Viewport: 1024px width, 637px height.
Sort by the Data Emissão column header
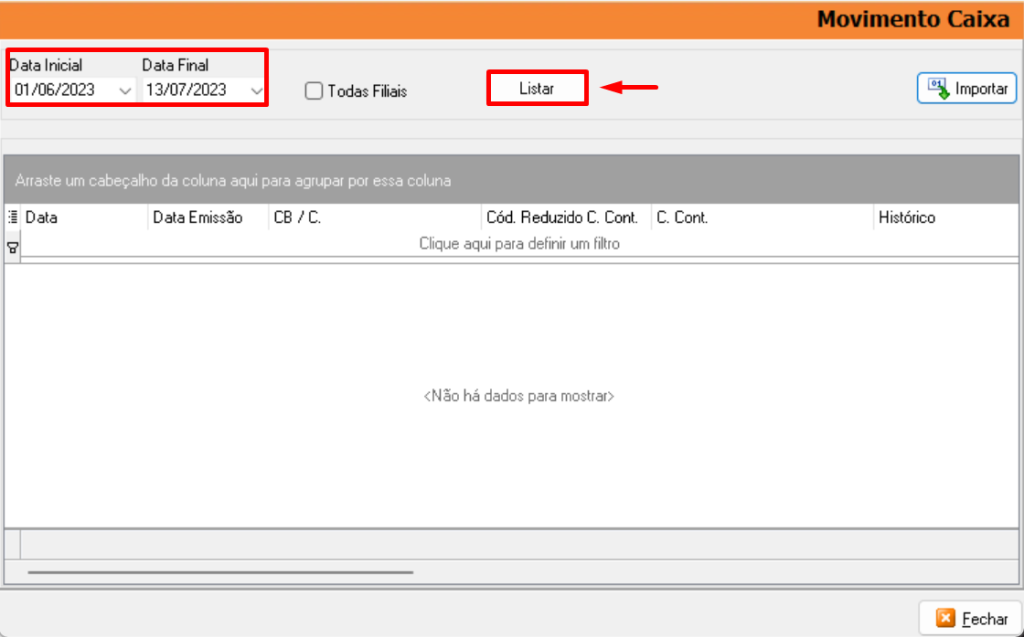pos(208,217)
